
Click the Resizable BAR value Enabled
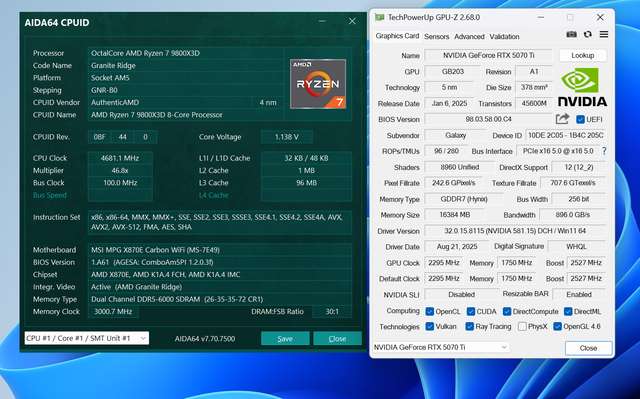[x=579, y=294]
